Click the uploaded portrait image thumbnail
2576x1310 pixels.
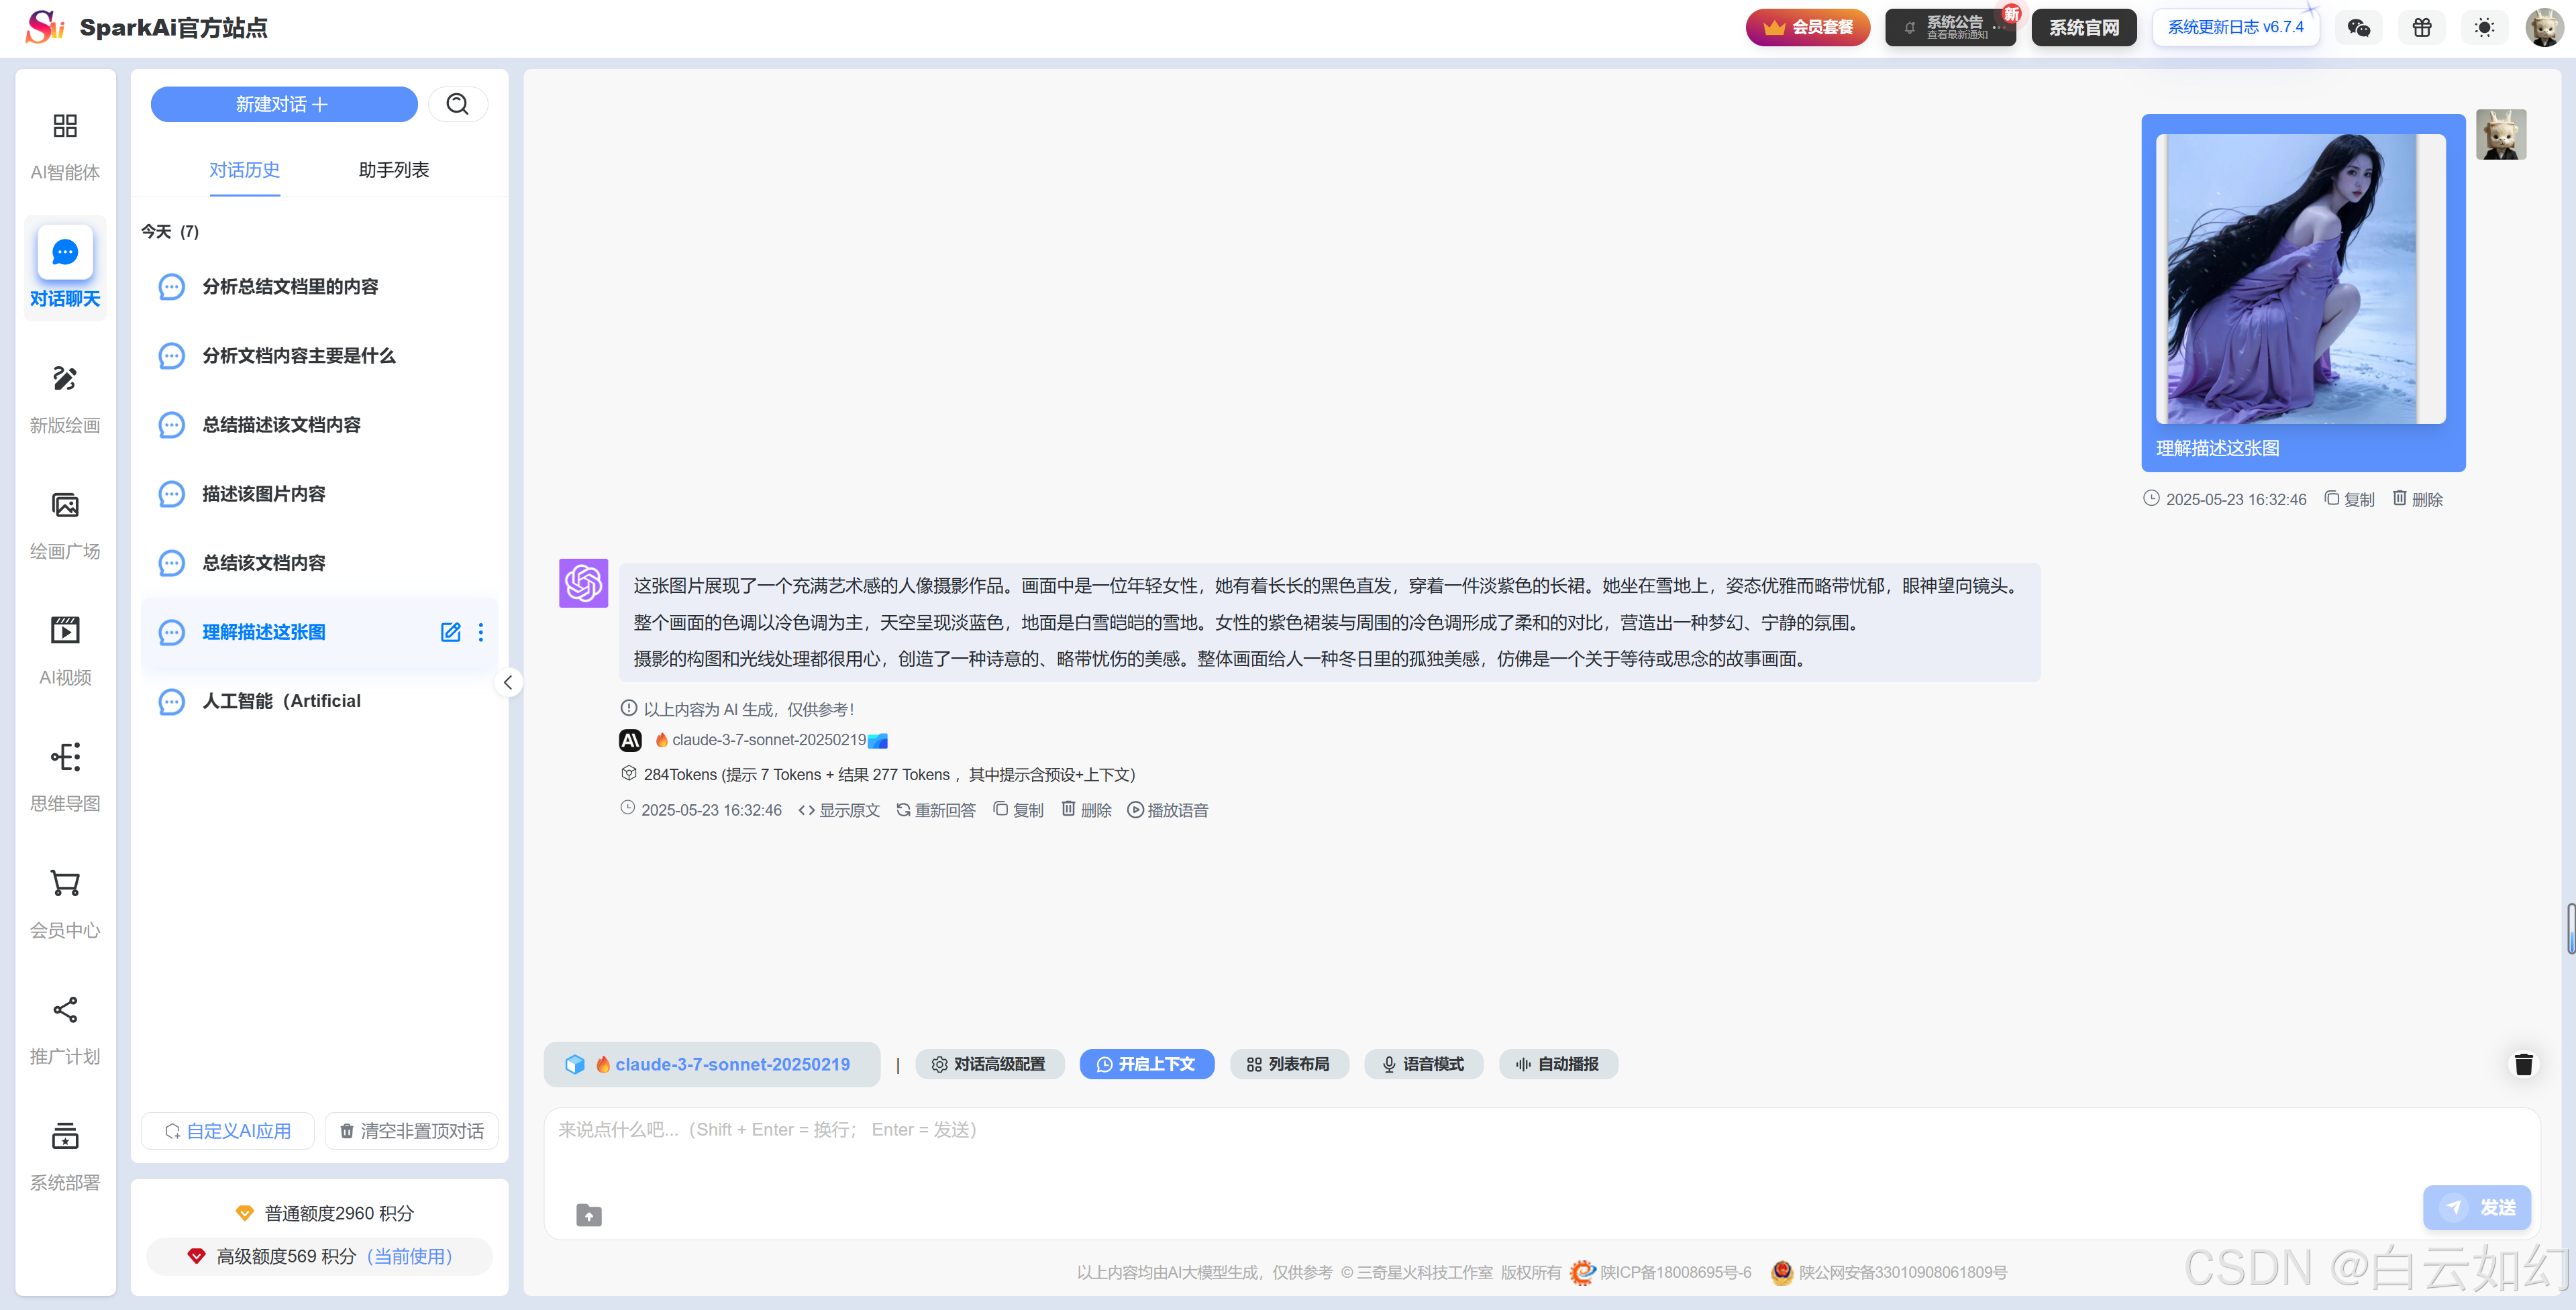(x=2301, y=279)
